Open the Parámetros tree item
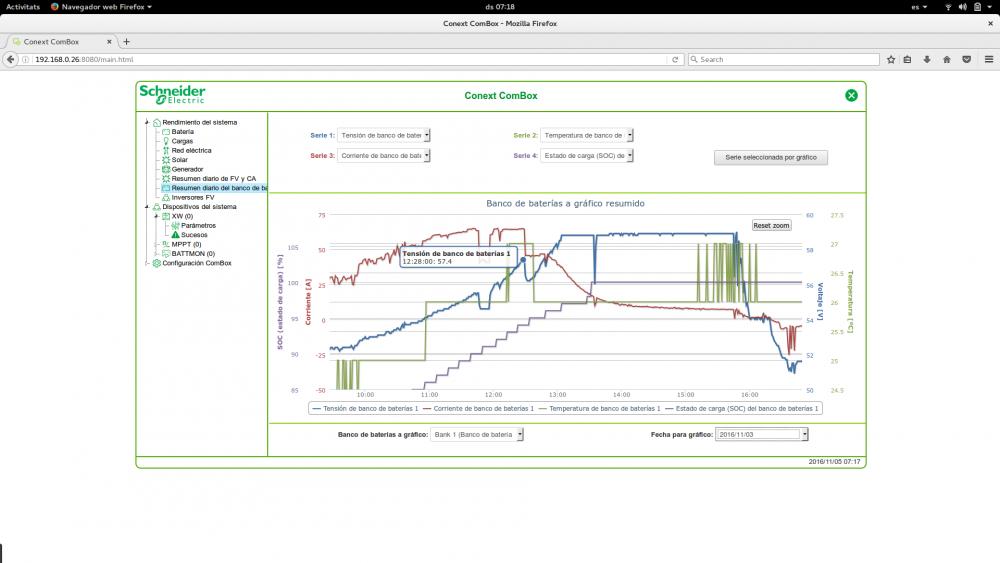 (198, 226)
